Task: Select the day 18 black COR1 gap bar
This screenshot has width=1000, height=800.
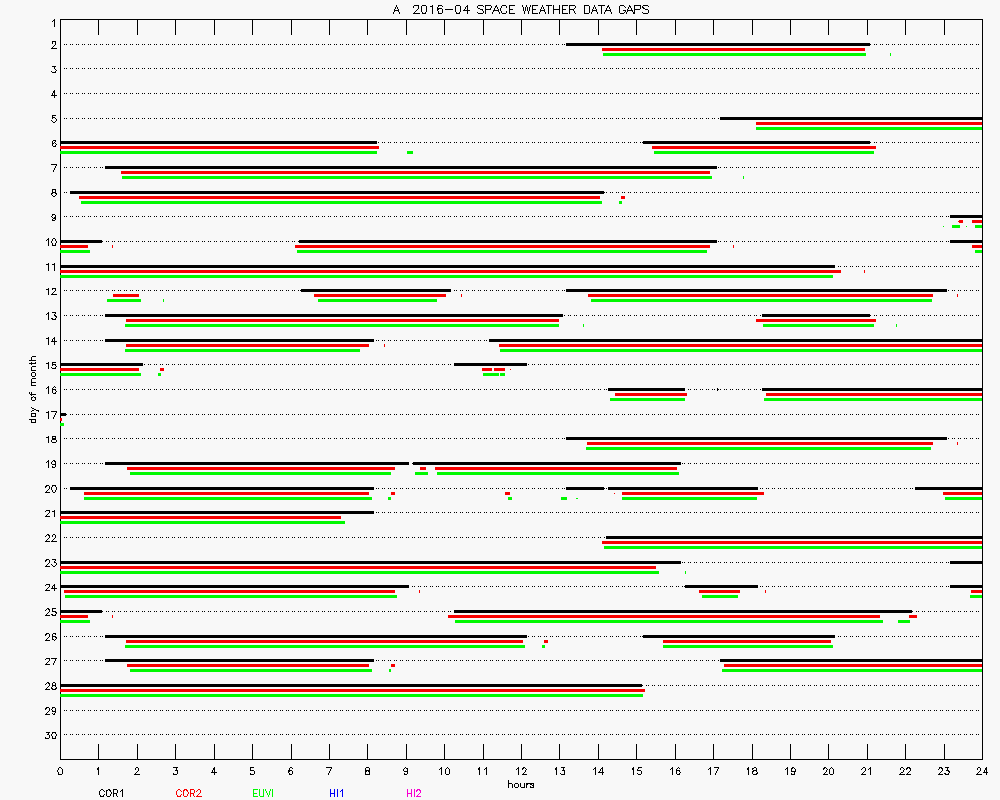Action: point(773,438)
